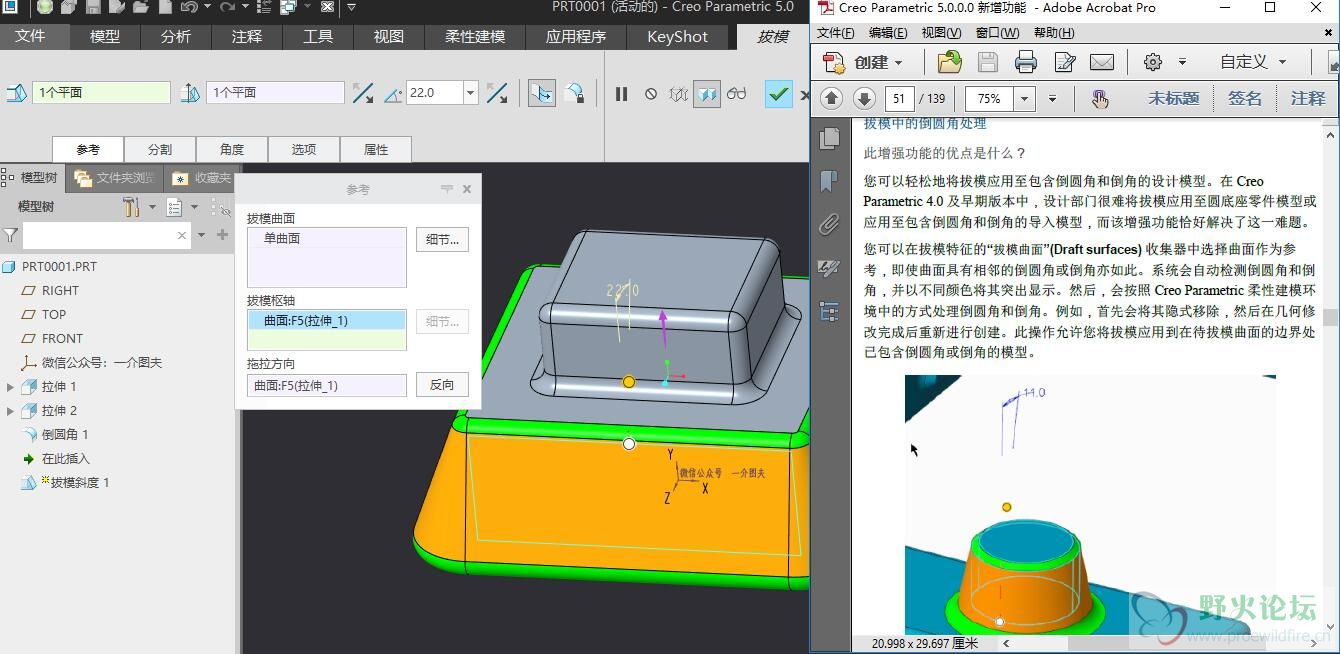Click the orange drag handle on the upper block
Screen dimensions: 1340x654
click(x=629, y=382)
